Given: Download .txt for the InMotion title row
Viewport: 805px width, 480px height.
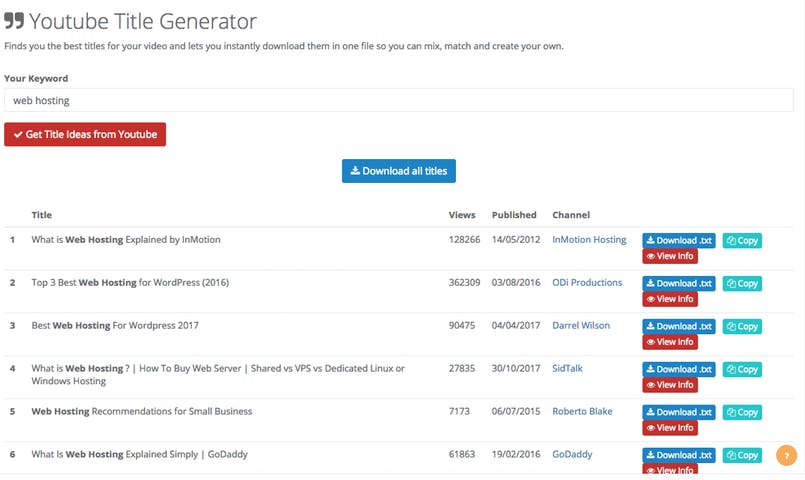Looking at the screenshot, I should pyautogui.click(x=678, y=241).
